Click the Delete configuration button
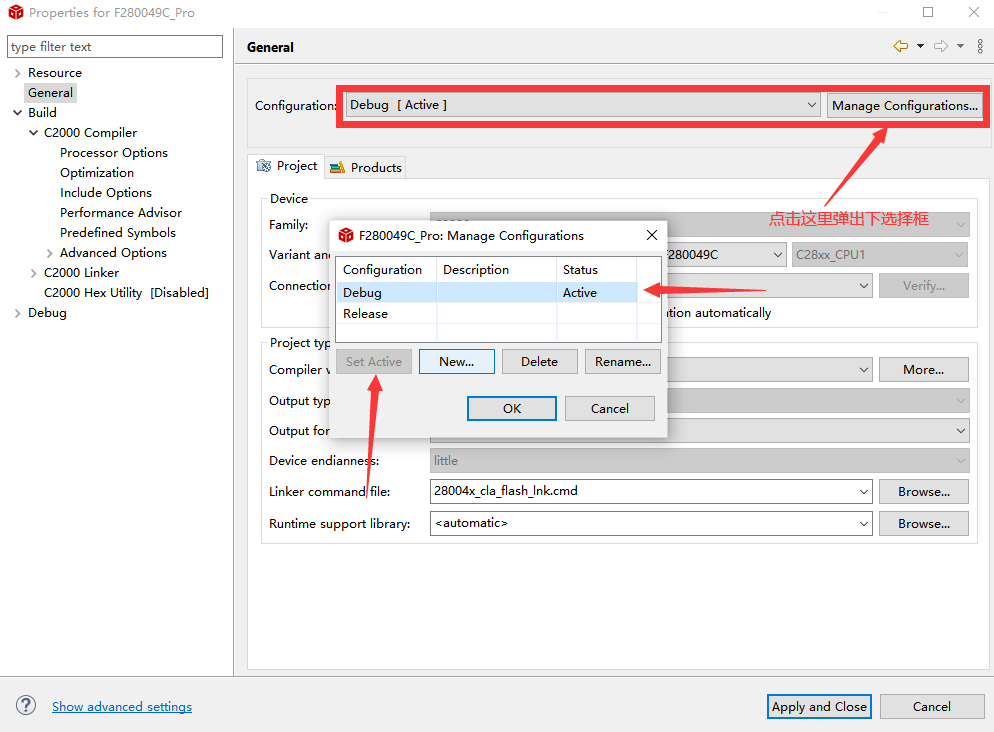 (x=539, y=361)
